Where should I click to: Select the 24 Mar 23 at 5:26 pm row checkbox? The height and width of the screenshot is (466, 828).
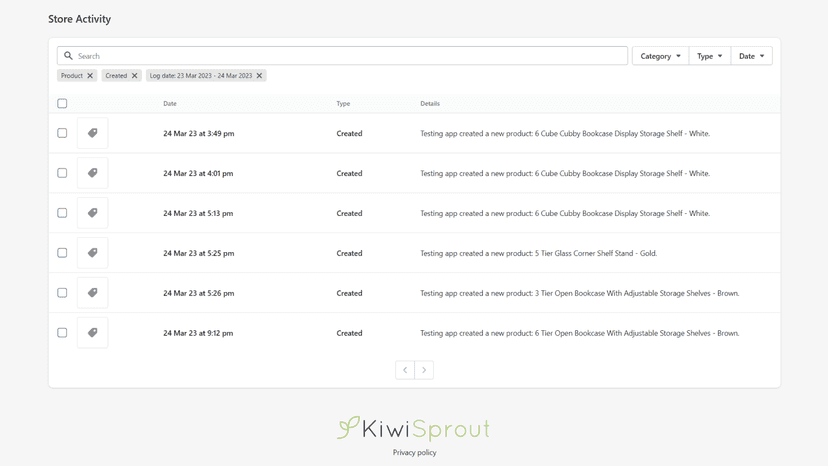click(62, 293)
